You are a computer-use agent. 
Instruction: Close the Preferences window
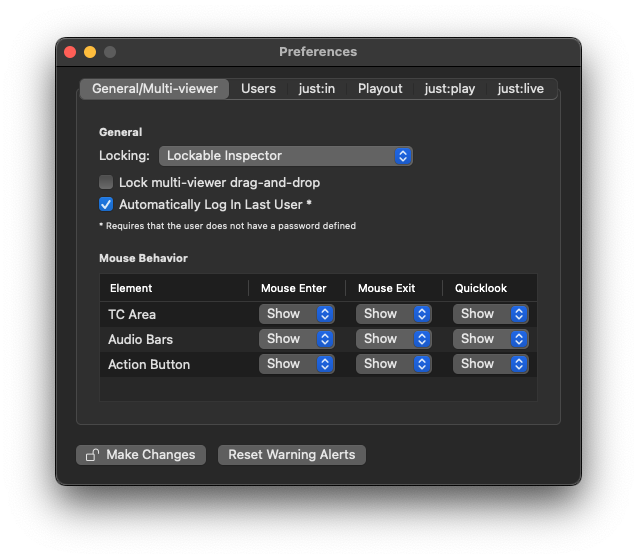coord(70,52)
